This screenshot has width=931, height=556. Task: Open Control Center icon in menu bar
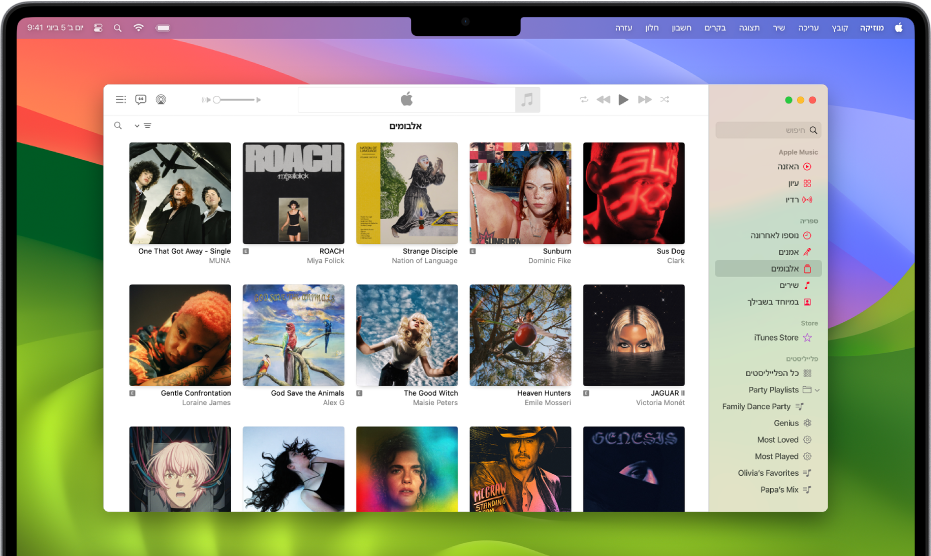(98, 28)
